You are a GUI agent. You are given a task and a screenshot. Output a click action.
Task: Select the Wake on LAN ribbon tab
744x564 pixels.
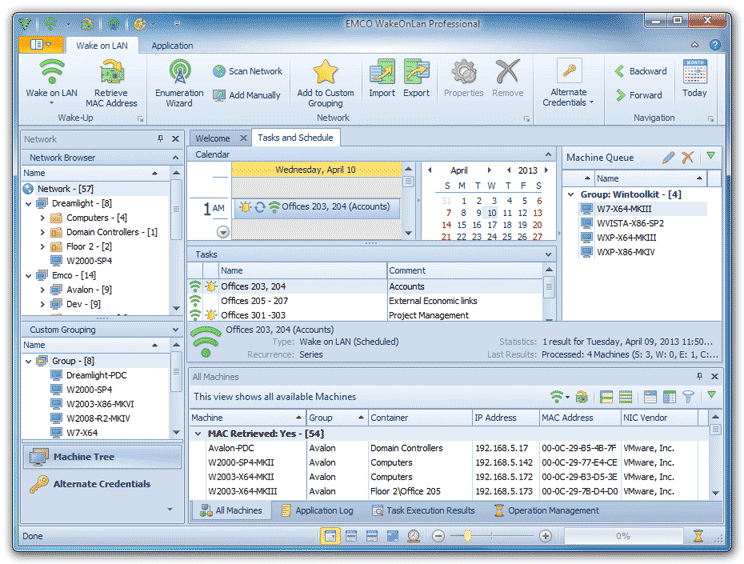[x=102, y=46]
